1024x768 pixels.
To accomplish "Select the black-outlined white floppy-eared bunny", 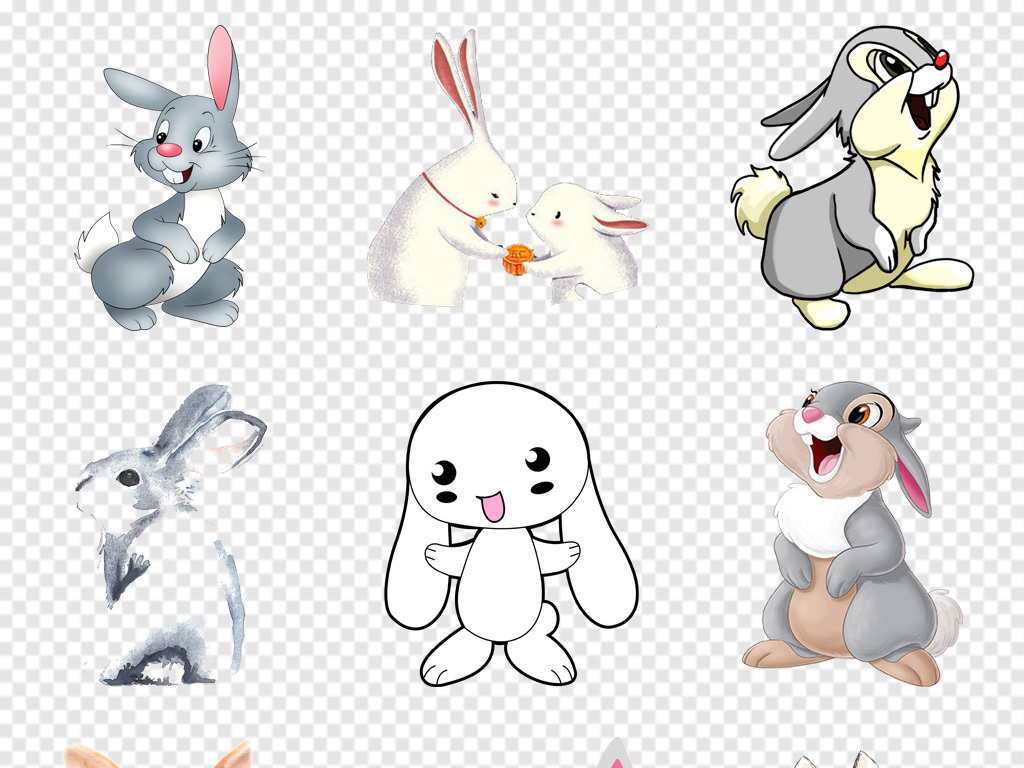I will click(511, 534).
